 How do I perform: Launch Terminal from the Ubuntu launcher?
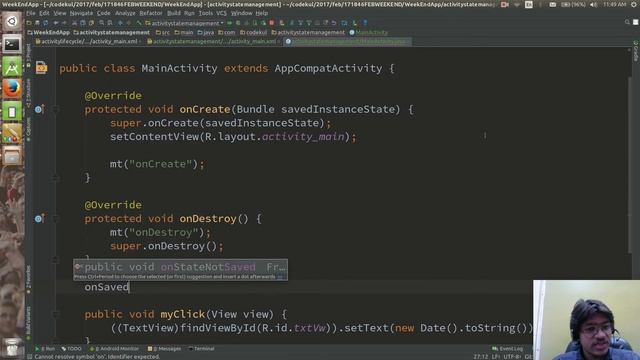pos(12,44)
